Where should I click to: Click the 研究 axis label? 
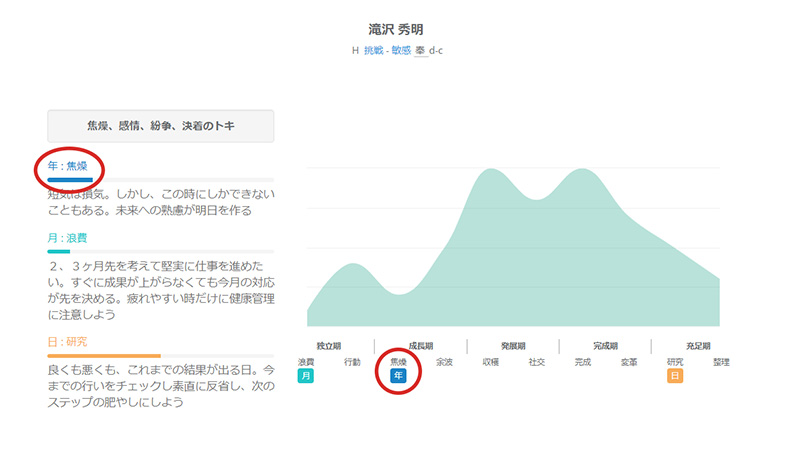[675, 362]
